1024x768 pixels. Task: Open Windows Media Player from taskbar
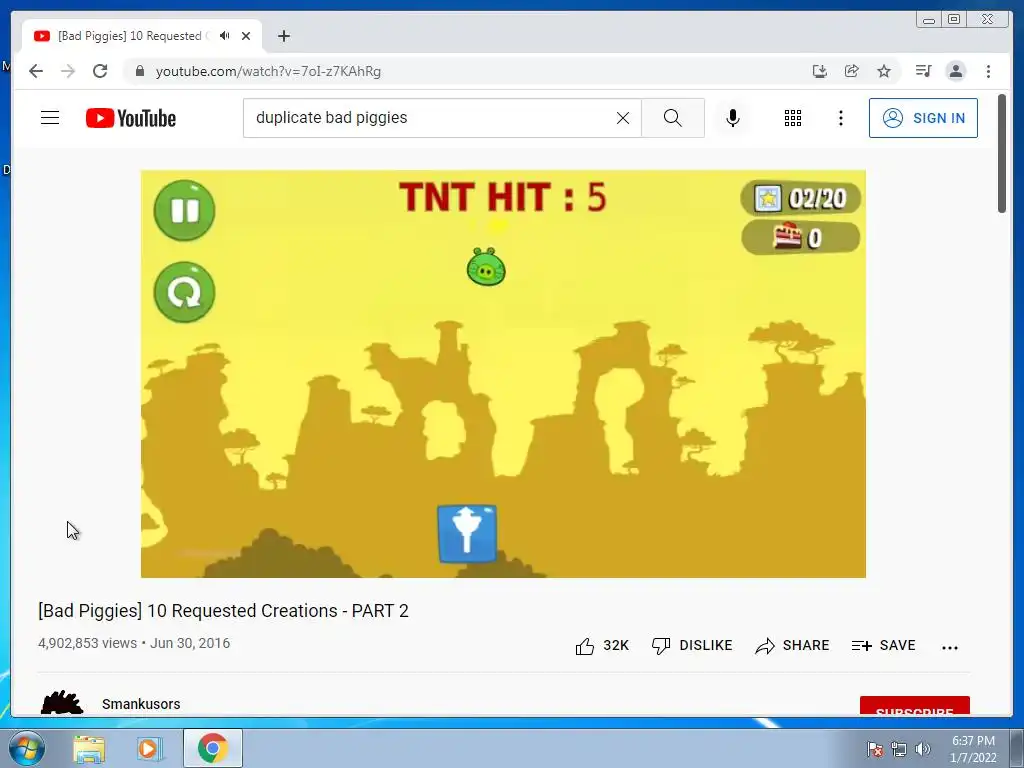click(x=150, y=749)
